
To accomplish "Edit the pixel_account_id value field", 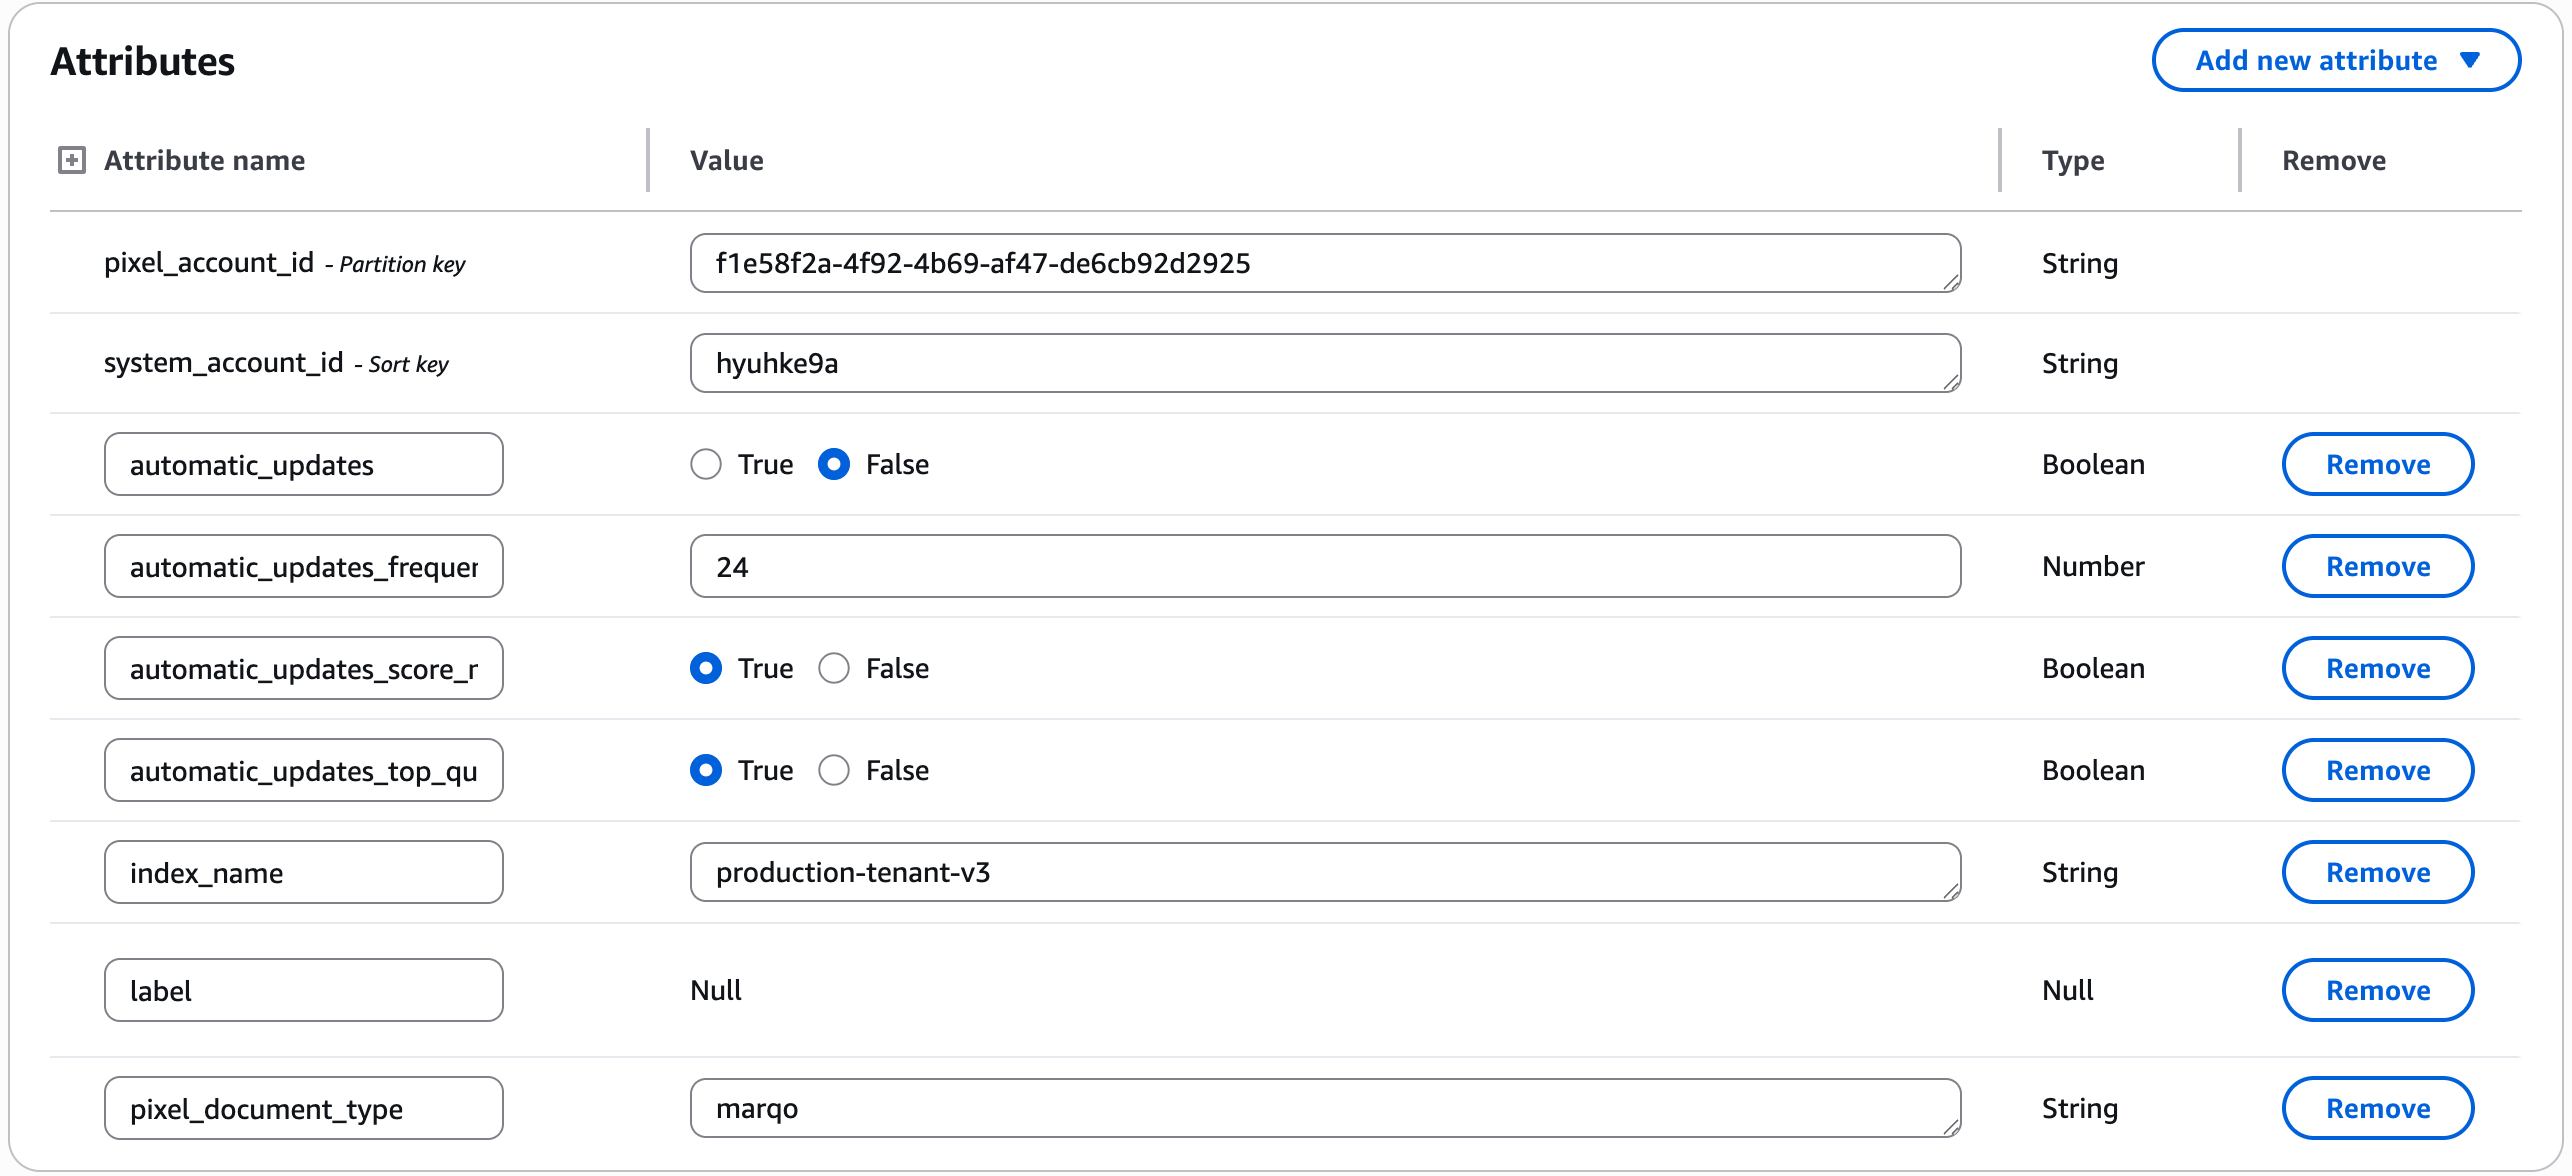I will point(1324,264).
